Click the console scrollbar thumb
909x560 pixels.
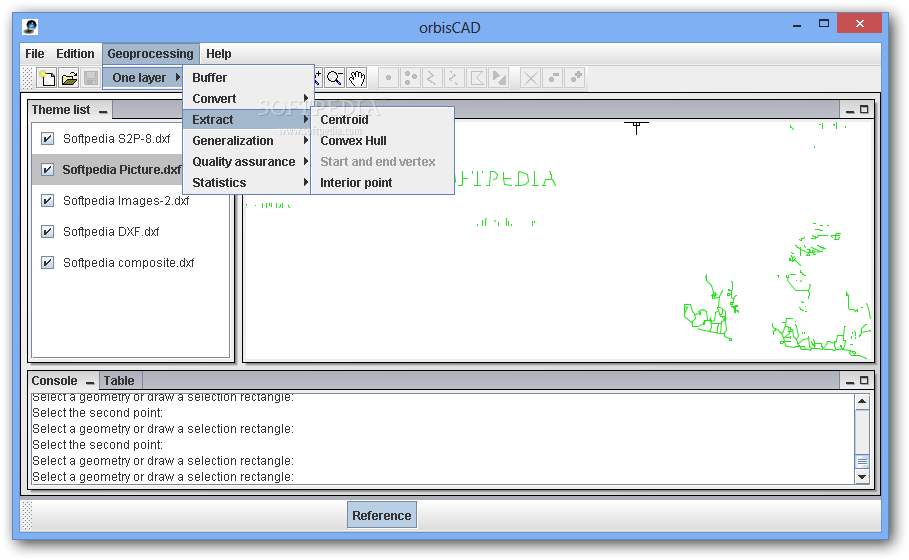(862, 461)
